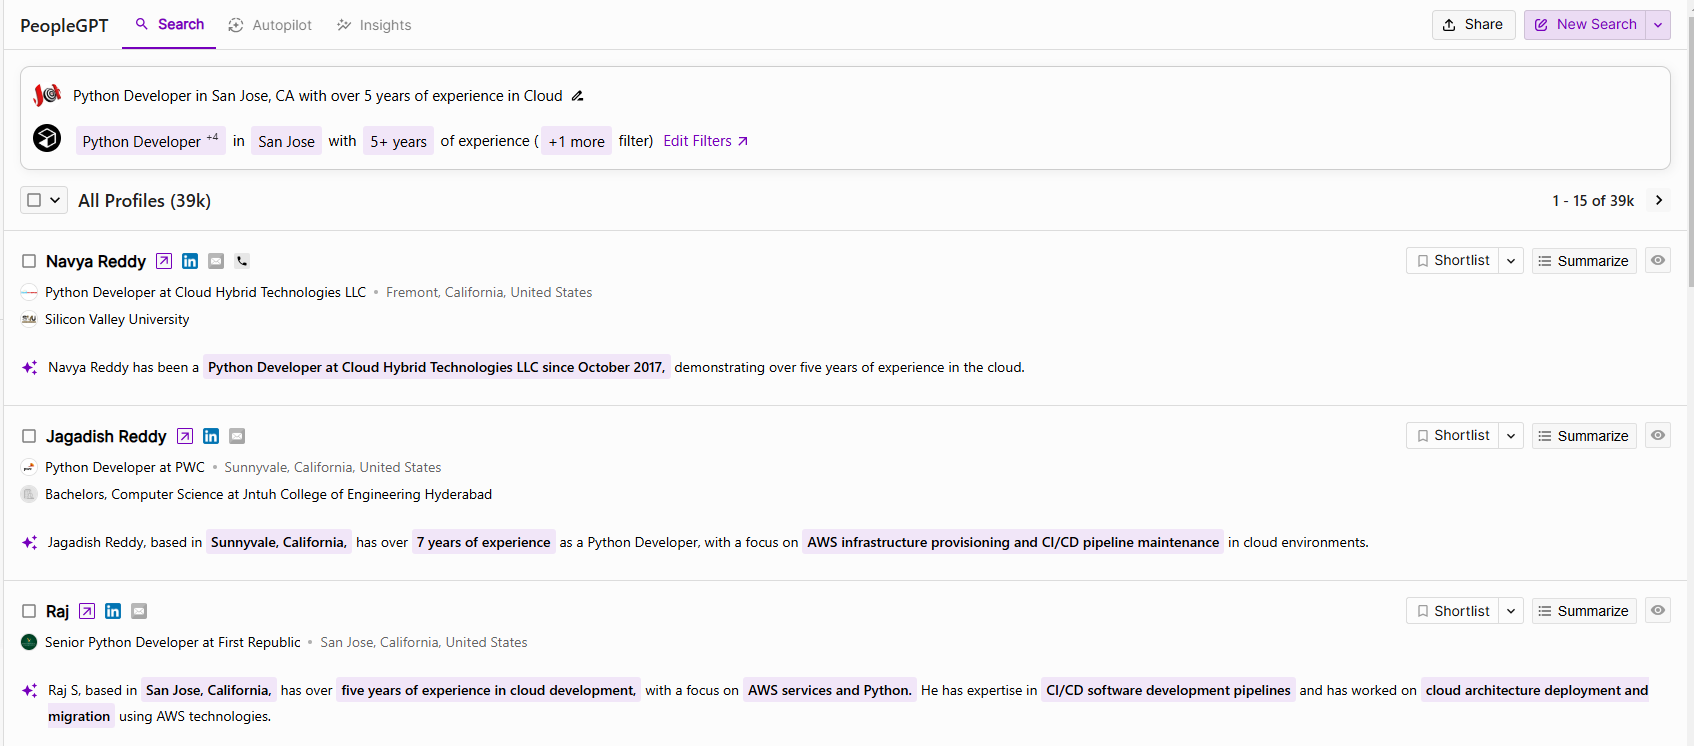Click the PeopleGPT logo
This screenshot has height=746, width=1694.
click(64, 25)
